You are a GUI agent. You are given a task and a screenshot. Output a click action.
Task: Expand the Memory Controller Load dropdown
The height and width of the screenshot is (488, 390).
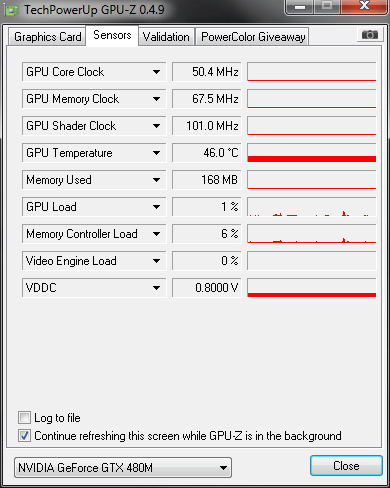click(x=156, y=234)
